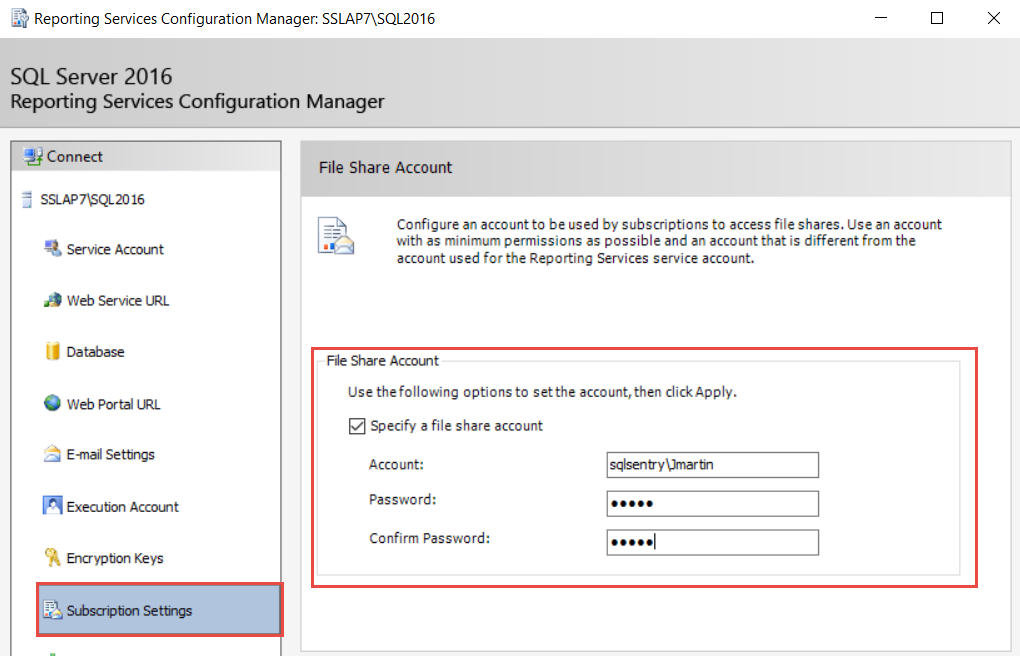Click the SQL Server 2016 heading
The image size is (1020, 656).
pos(91,77)
